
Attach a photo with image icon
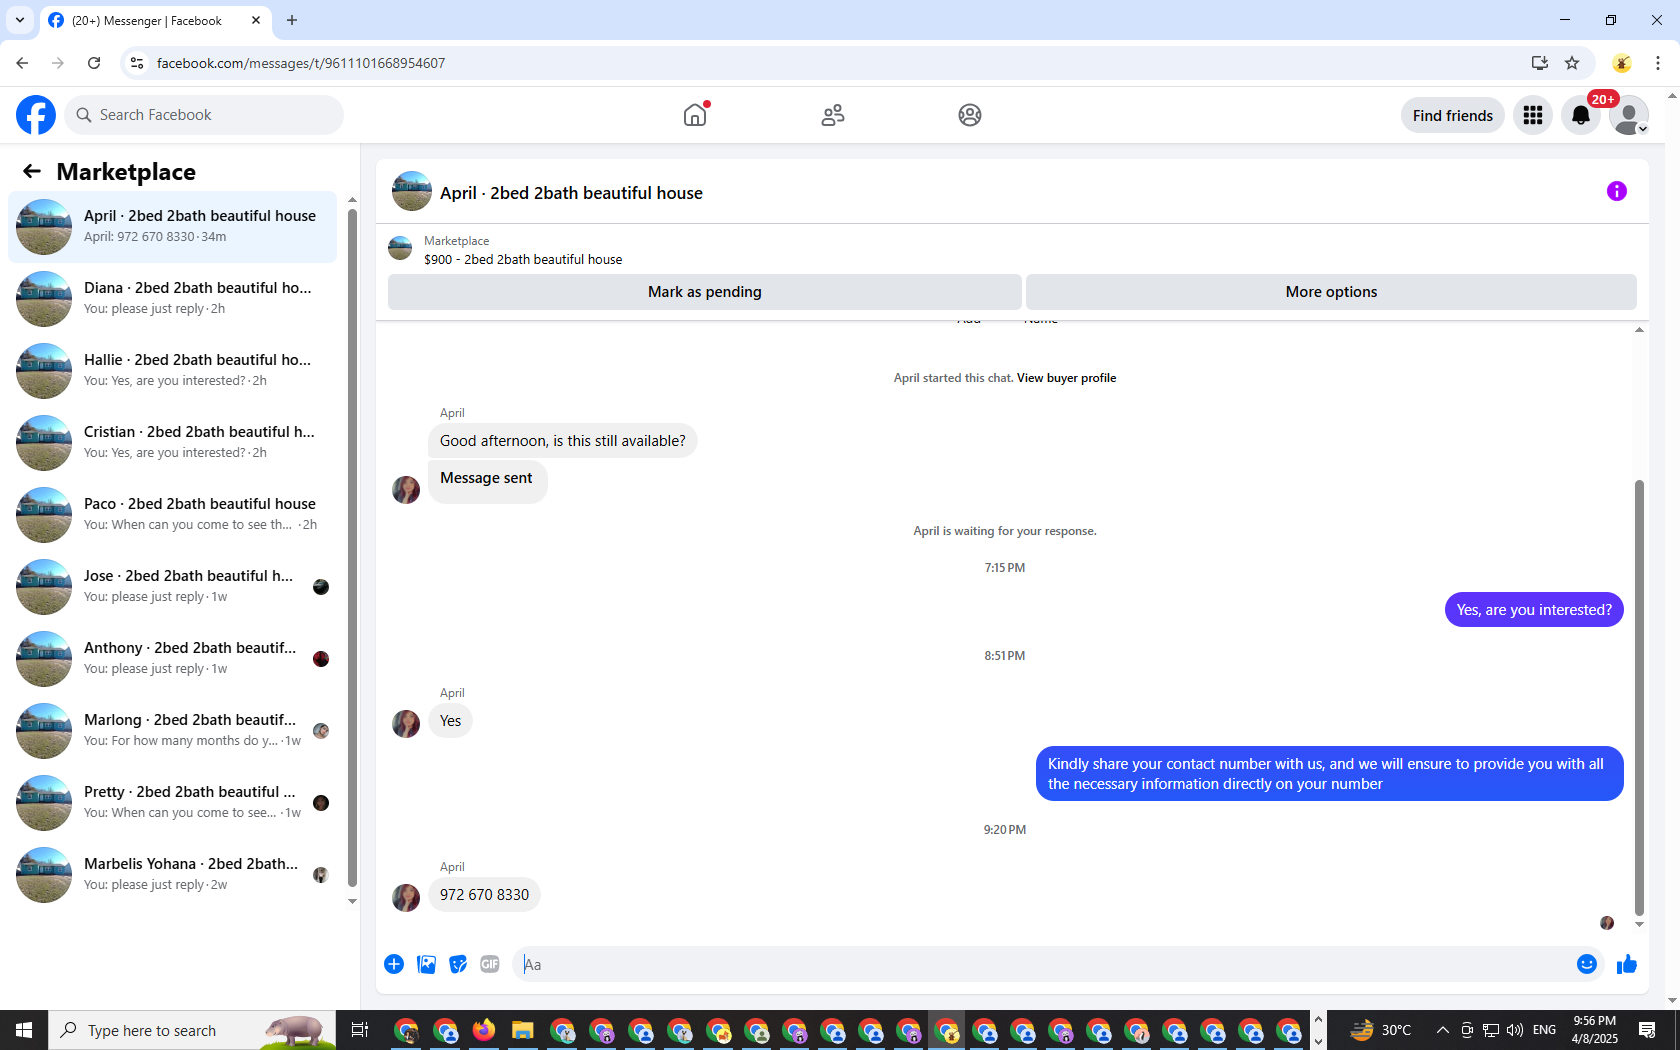[x=426, y=964]
